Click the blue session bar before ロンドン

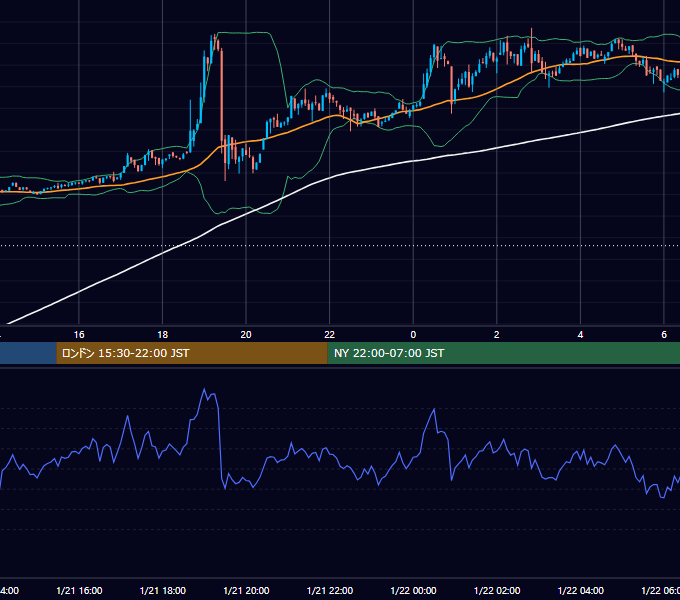point(28,353)
